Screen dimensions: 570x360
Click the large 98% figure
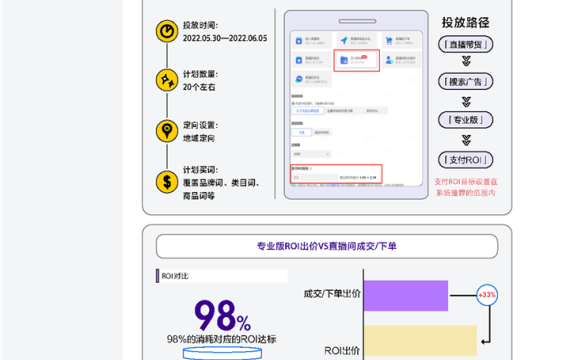[222, 316]
